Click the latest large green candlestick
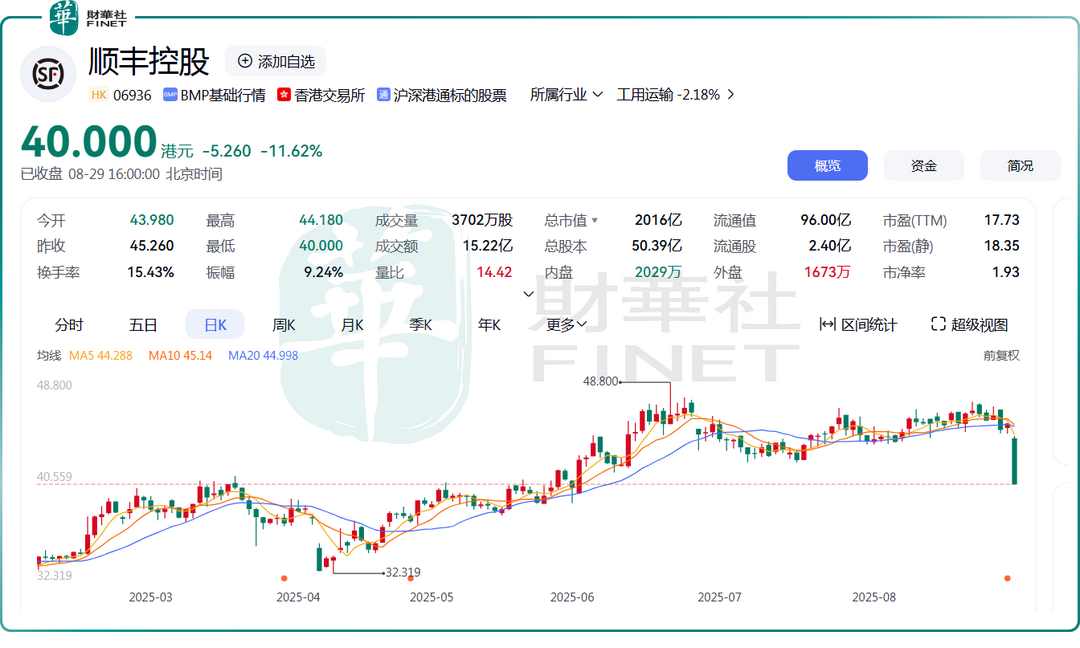 [x=1014, y=461]
